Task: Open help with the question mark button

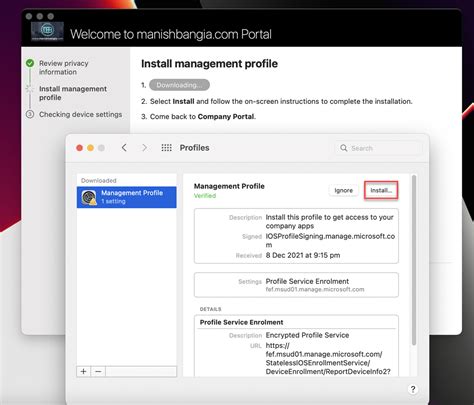Action: click(413, 389)
